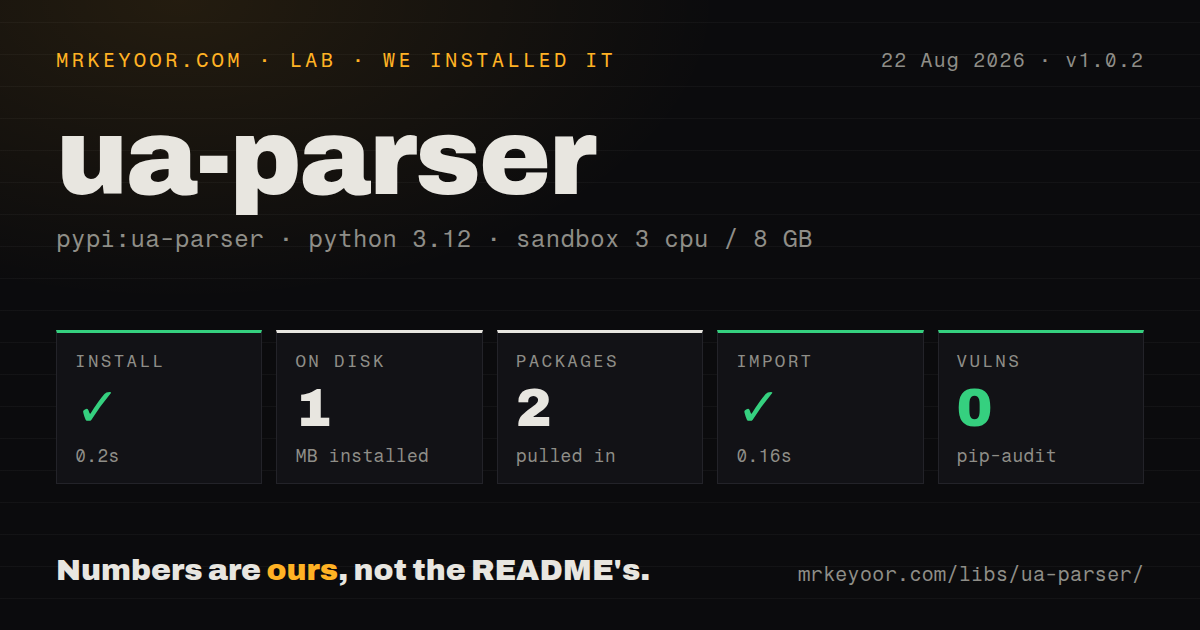Click the "VULNS" card label
The height and width of the screenshot is (630, 1200).
click(x=988, y=362)
